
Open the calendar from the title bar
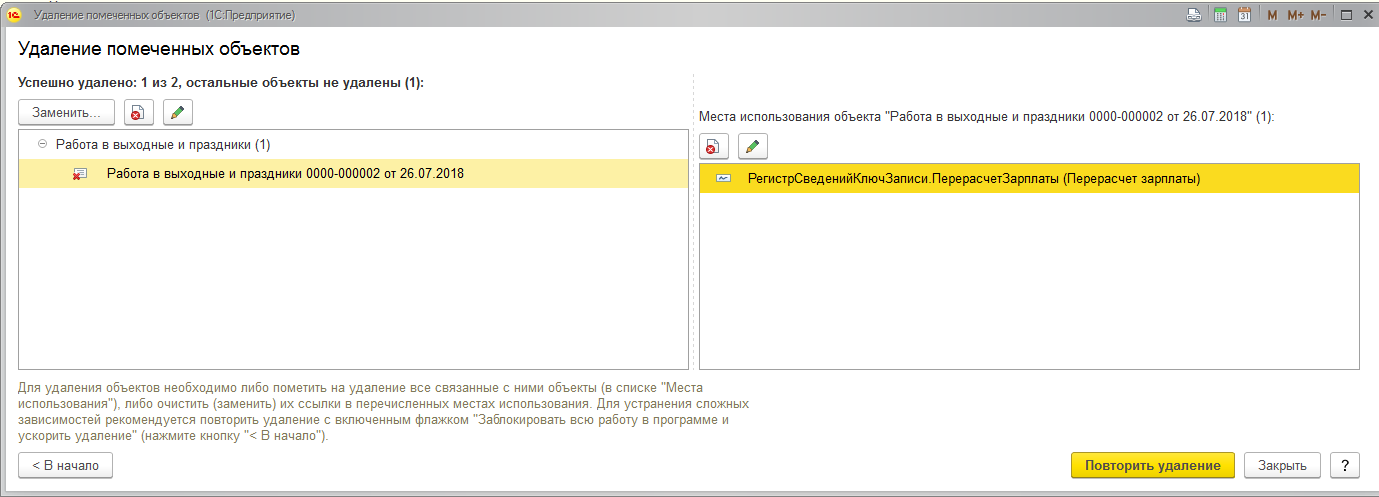click(x=1244, y=15)
